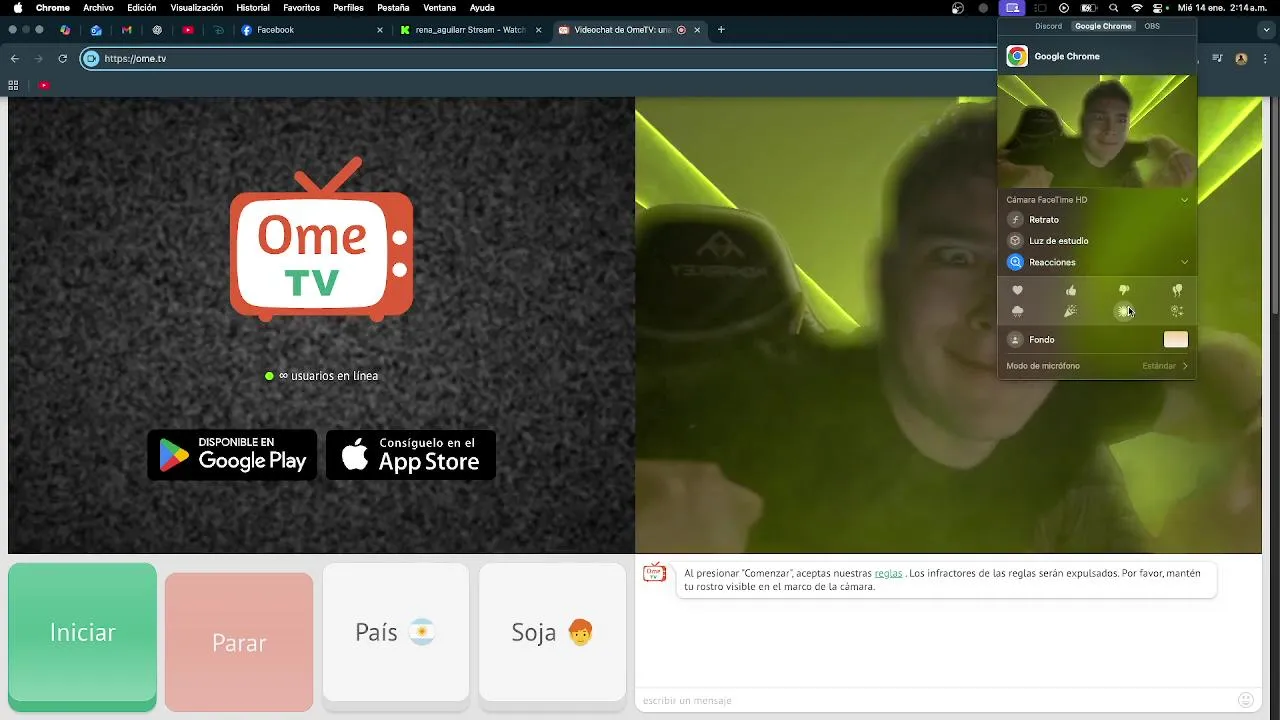
Task: Open the Perfiles menu
Action: click(349, 8)
